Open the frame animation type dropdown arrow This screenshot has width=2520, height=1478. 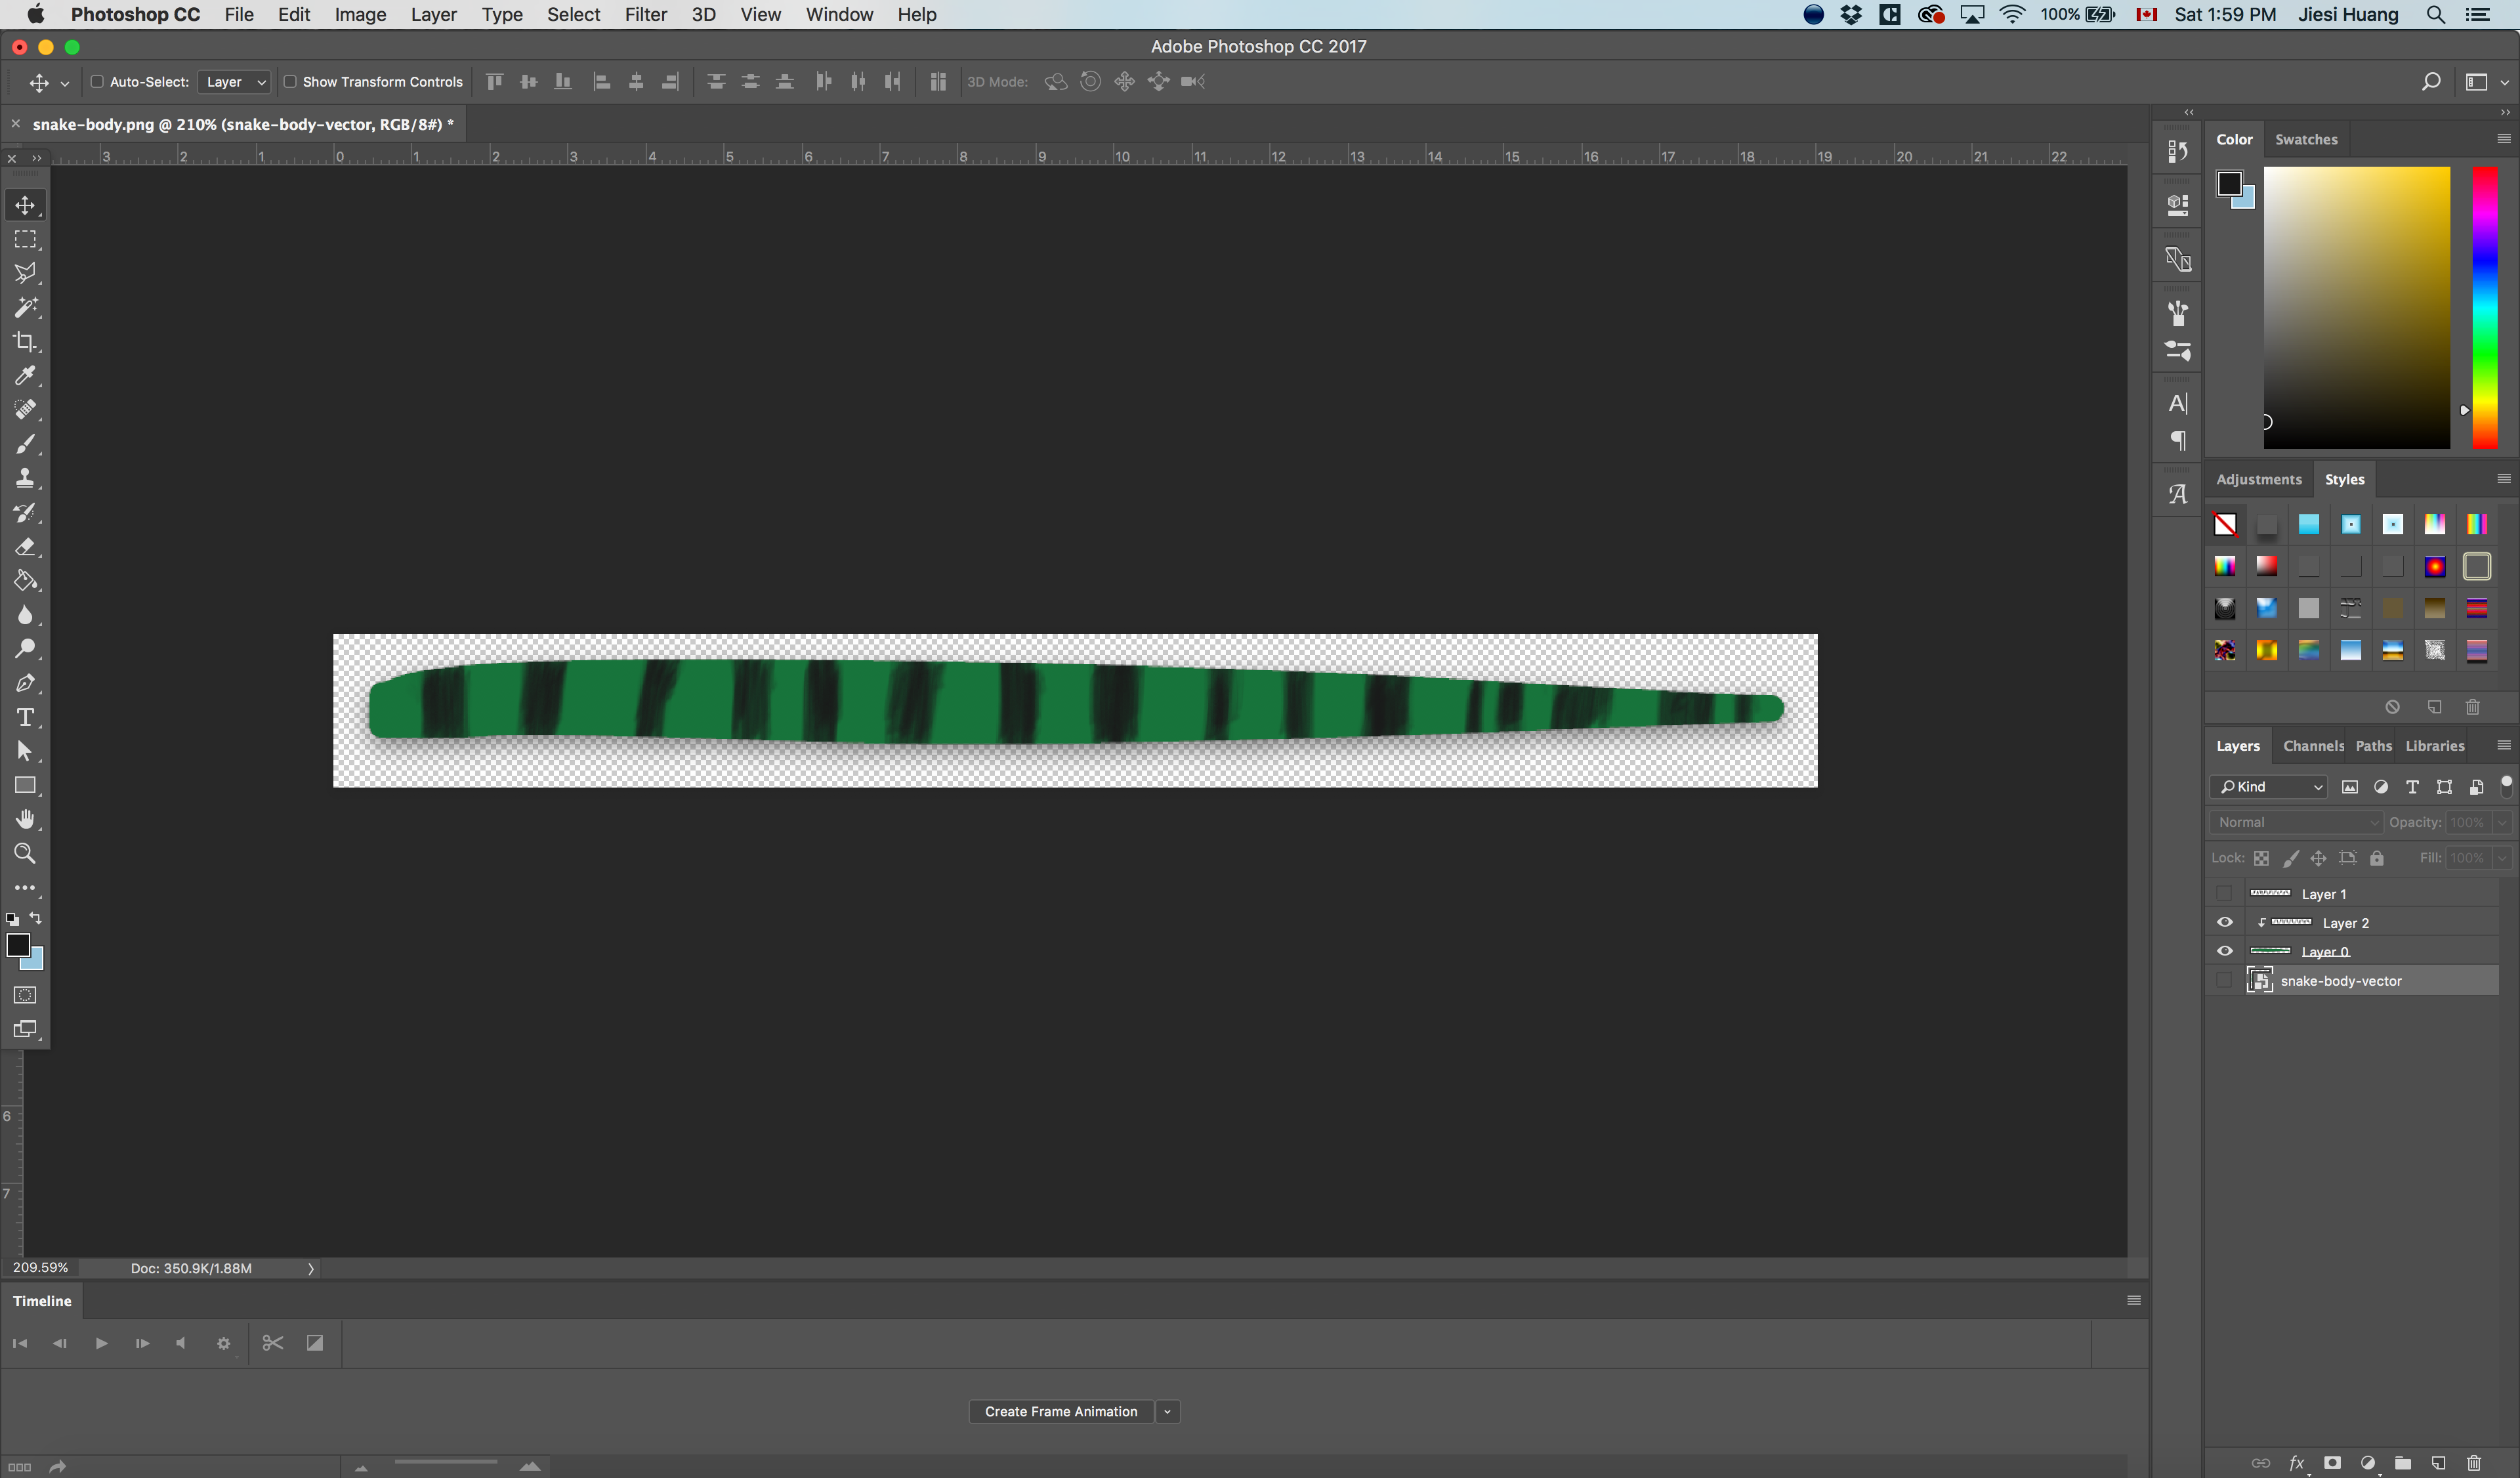1167,1411
